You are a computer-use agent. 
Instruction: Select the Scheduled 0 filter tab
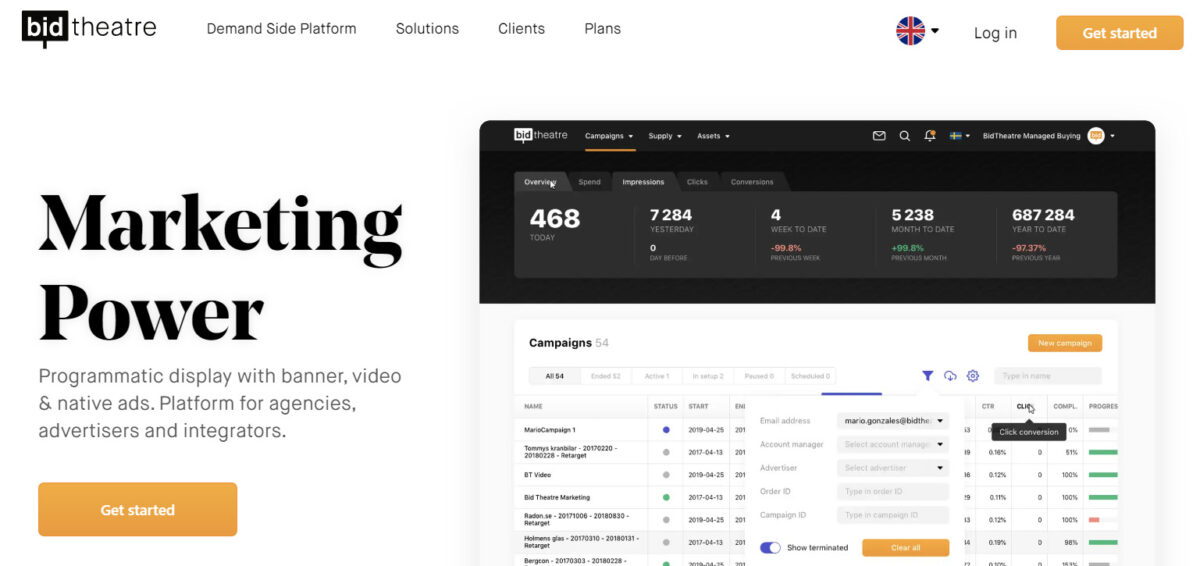(809, 376)
